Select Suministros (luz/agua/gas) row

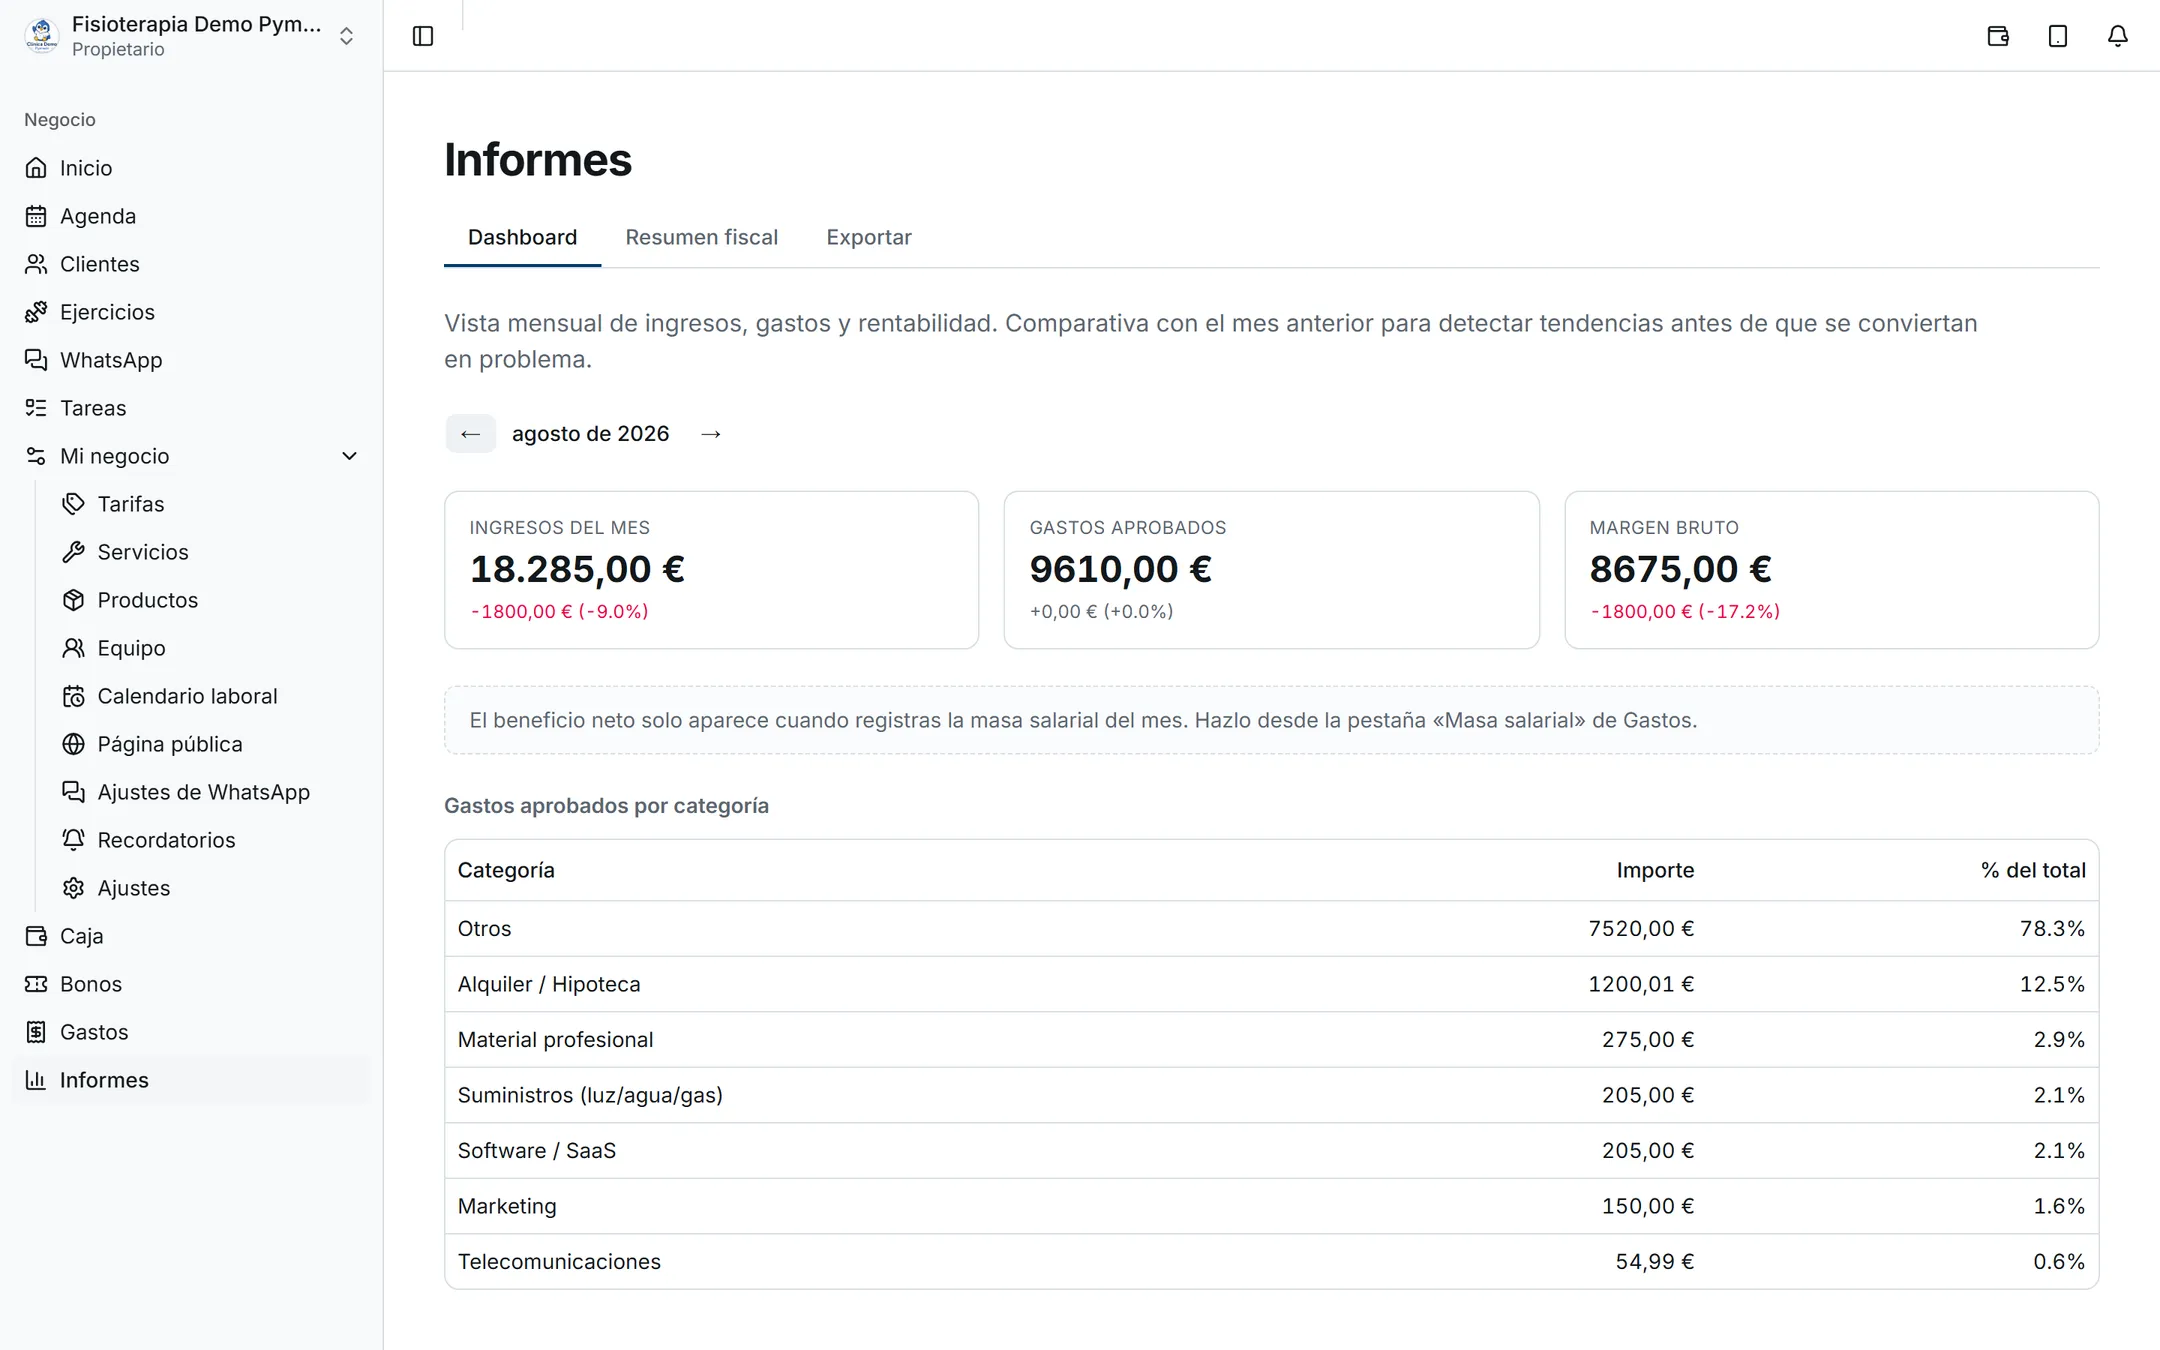tap(1271, 1095)
